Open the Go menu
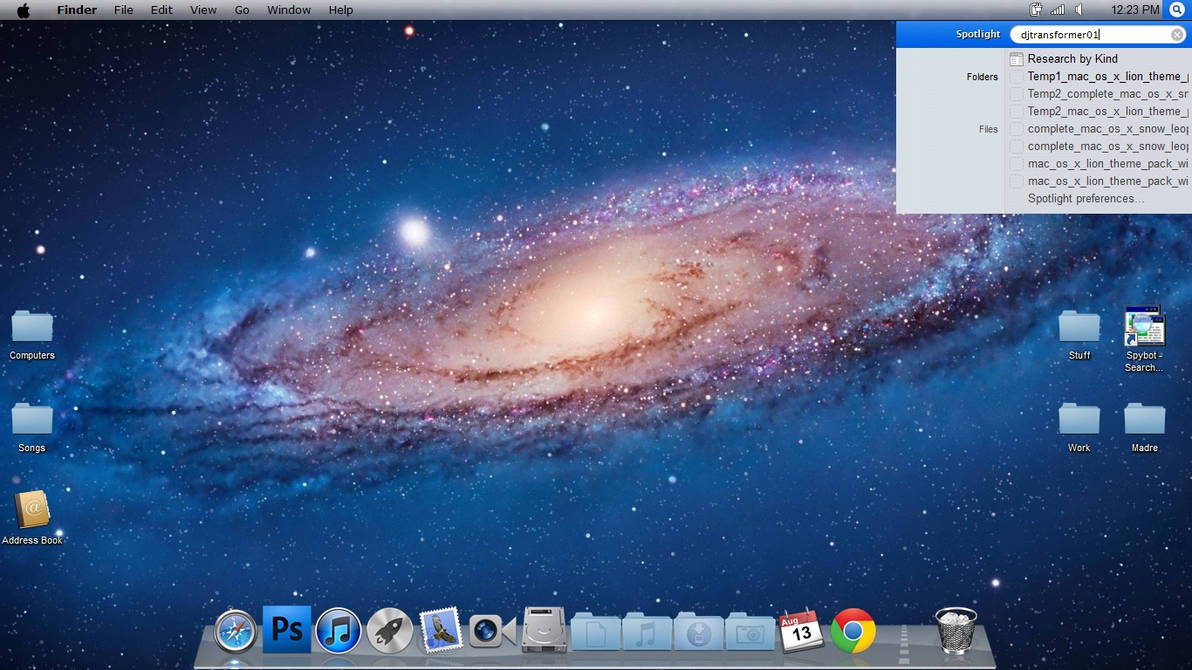The image size is (1192, 670). pos(241,9)
